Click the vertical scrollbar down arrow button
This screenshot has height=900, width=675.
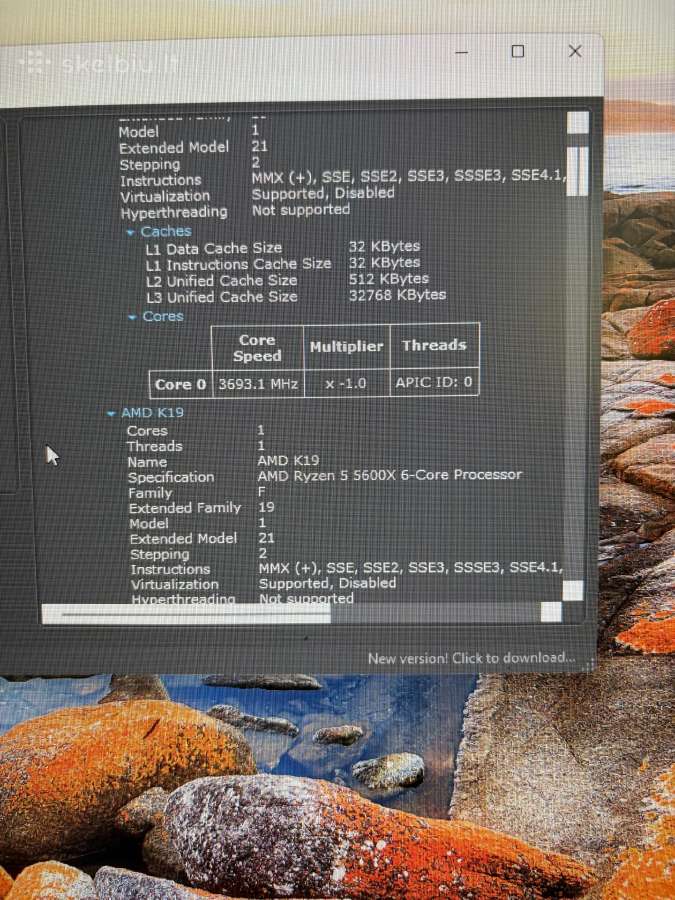(x=573, y=590)
